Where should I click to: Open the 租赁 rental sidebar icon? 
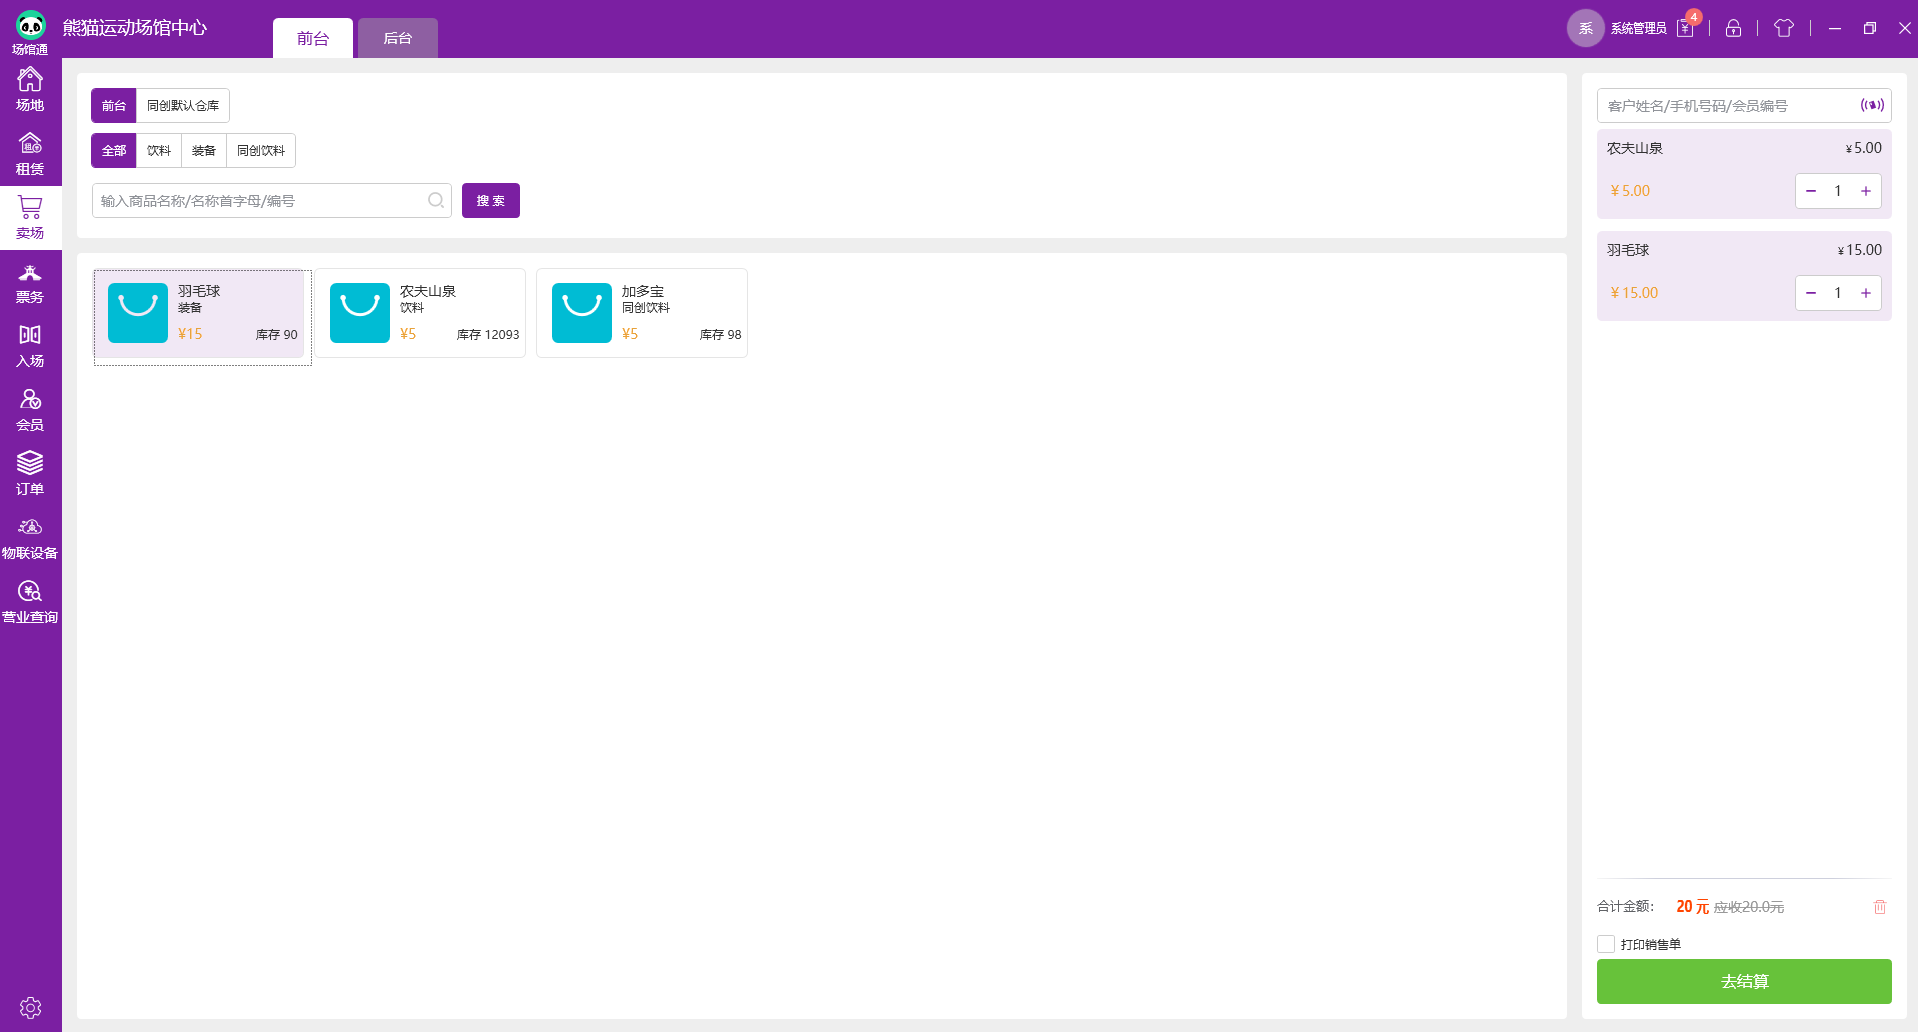[x=30, y=153]
